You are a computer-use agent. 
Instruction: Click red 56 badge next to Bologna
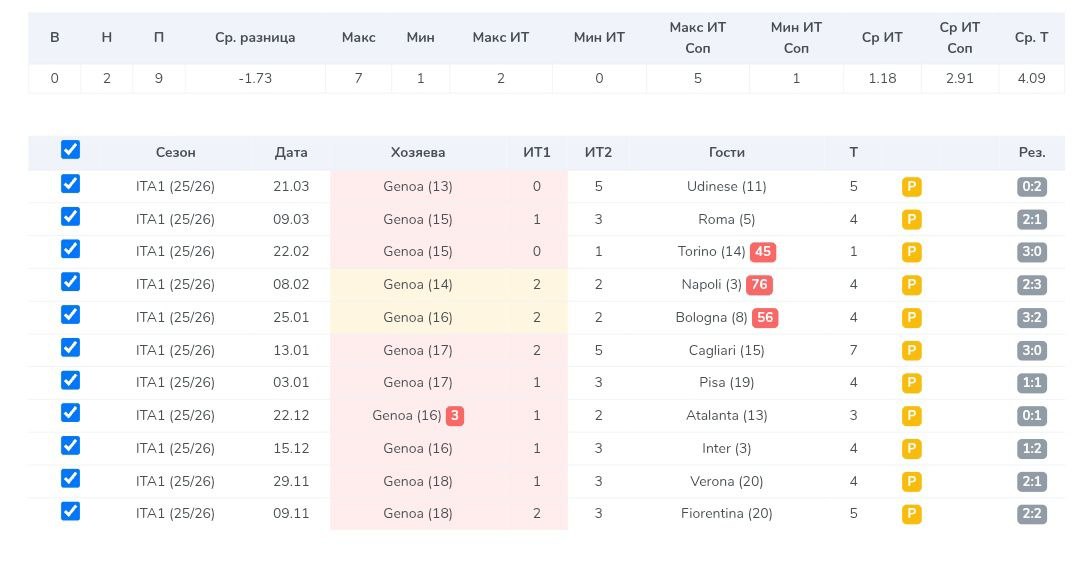click(x=766, y=318)
